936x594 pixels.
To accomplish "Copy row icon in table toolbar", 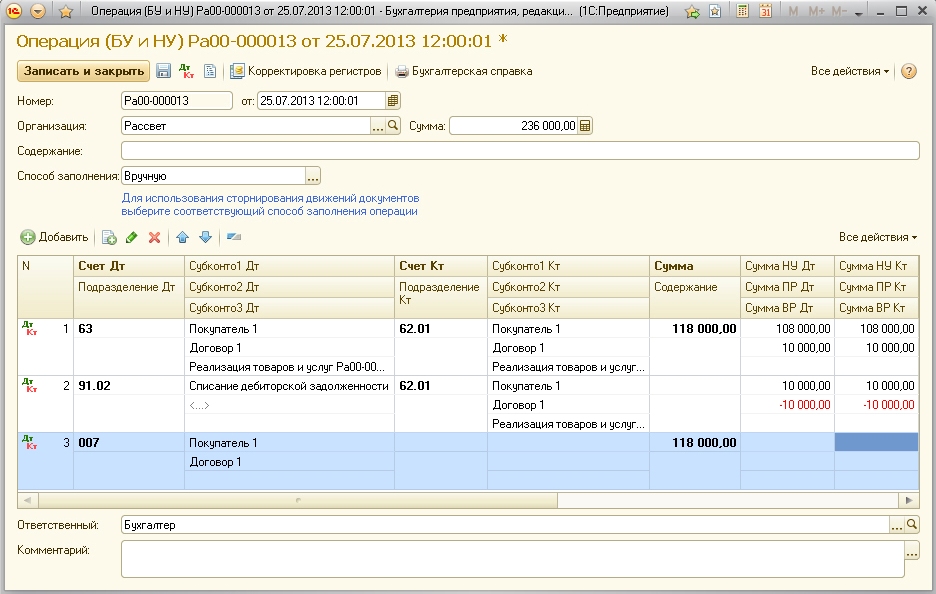I will tap(109, 237).
